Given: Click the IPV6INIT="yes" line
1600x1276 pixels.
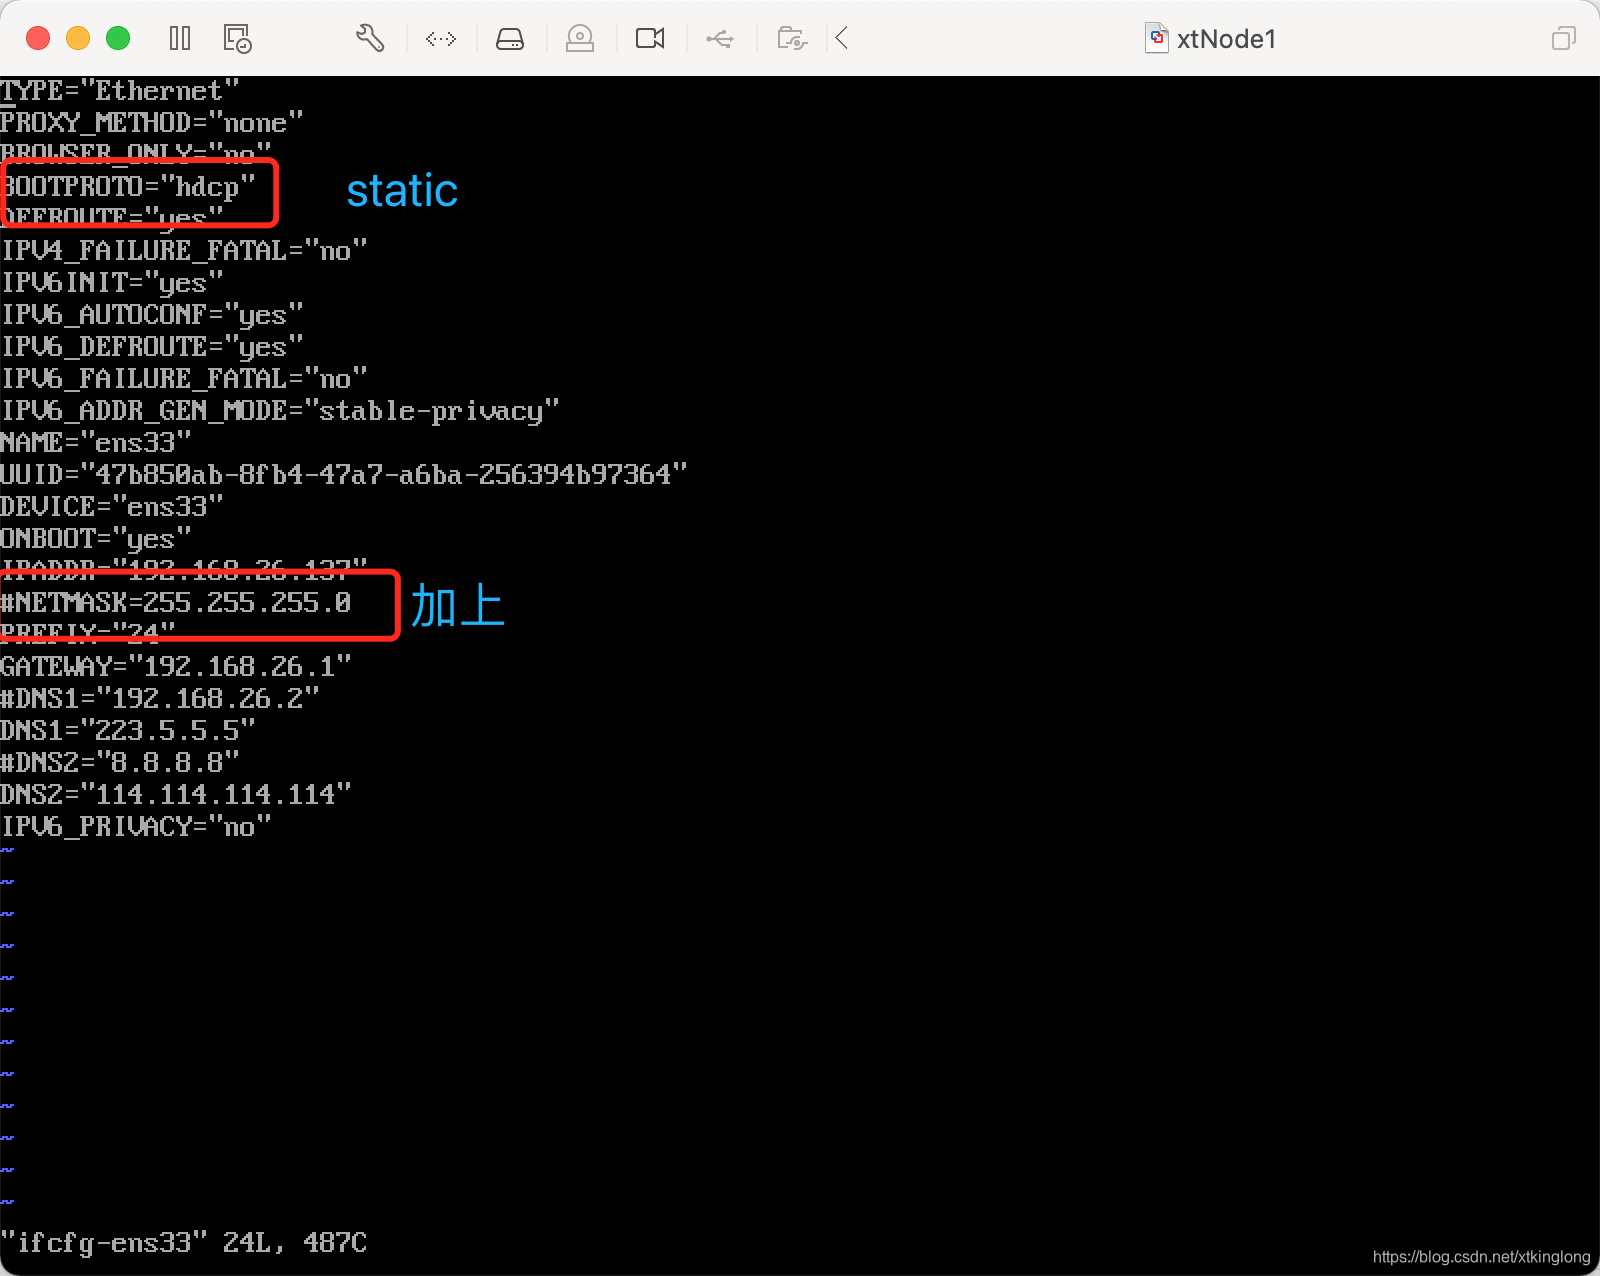Looking at the screenshot, I should click(x=112, y=283).
